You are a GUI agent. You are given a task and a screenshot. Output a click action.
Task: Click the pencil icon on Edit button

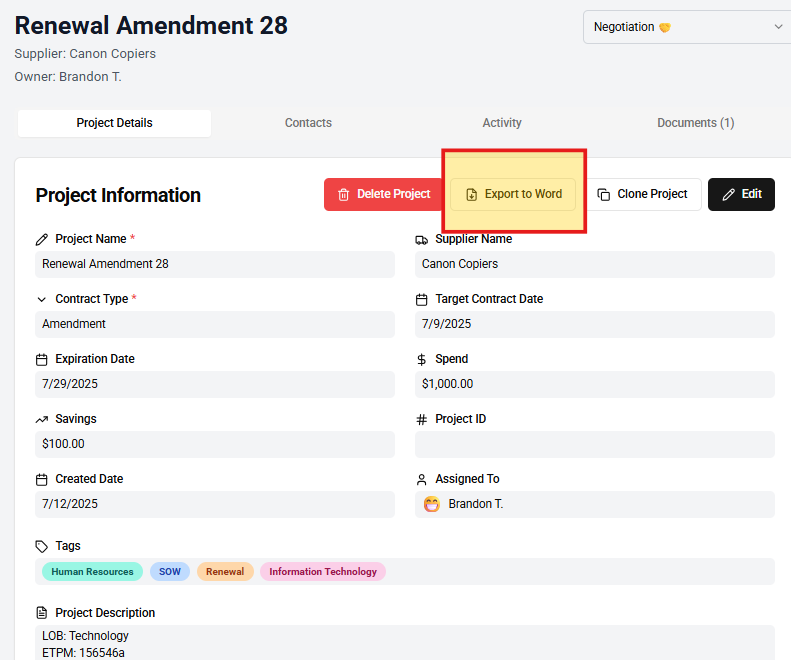(729, 194)
